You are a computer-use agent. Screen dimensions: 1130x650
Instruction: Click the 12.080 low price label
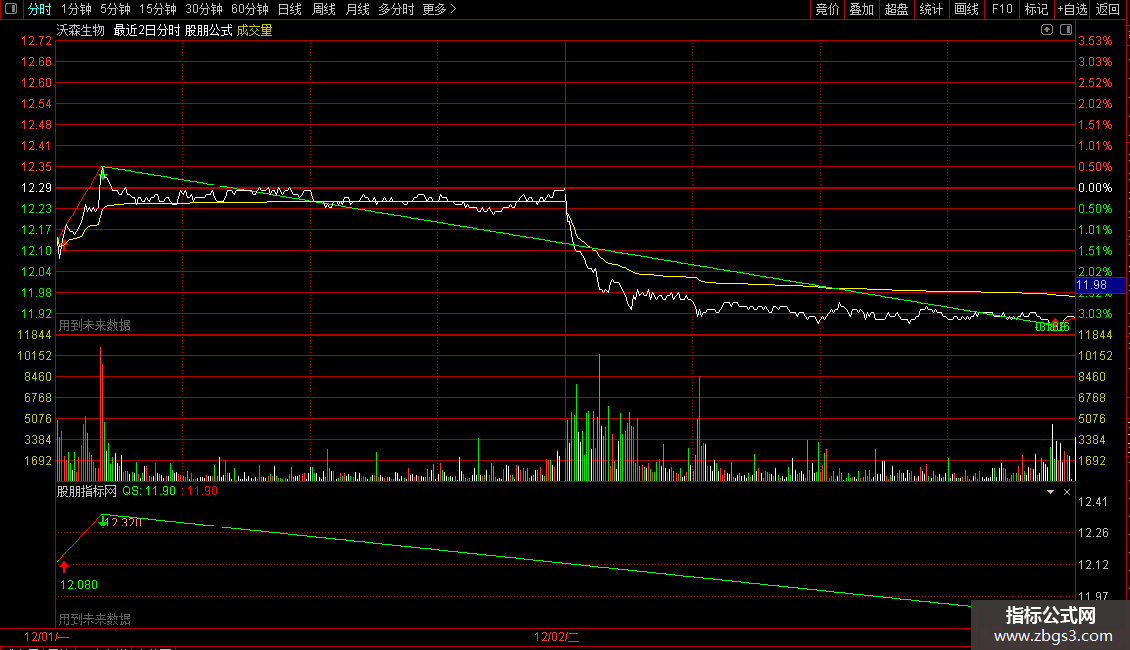(79, 585)
